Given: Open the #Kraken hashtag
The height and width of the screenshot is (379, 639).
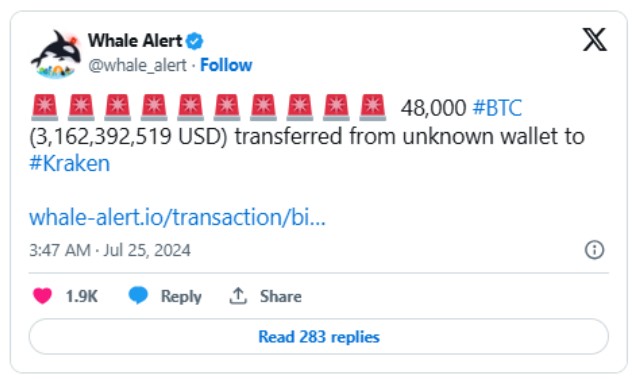Looking at the screenshot, I should [x=70, y=163].
